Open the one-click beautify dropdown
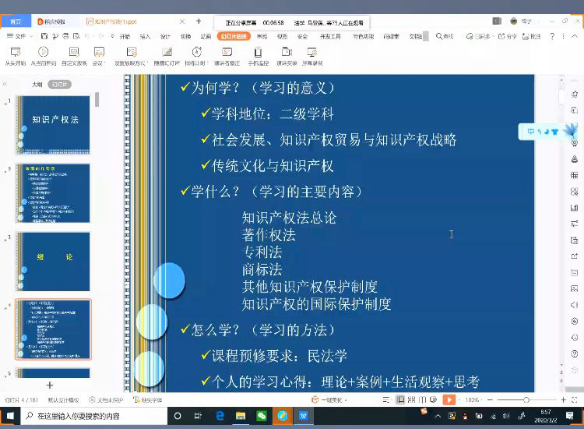This screenshot has height=429, width=584. tap(330, 400)
